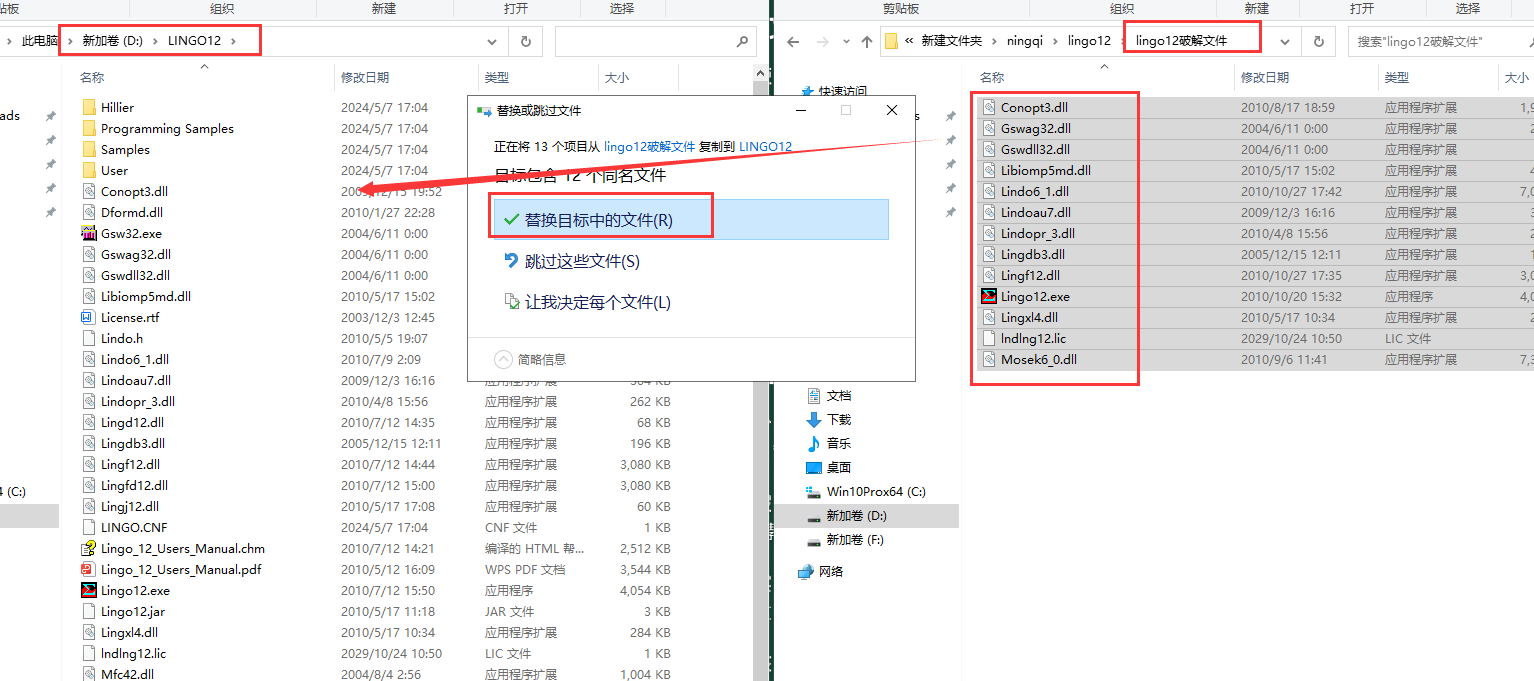The image size is (1534, 681).
Task: Expand chevron after ningqi breadcrumb
Action: point(1055,41)
